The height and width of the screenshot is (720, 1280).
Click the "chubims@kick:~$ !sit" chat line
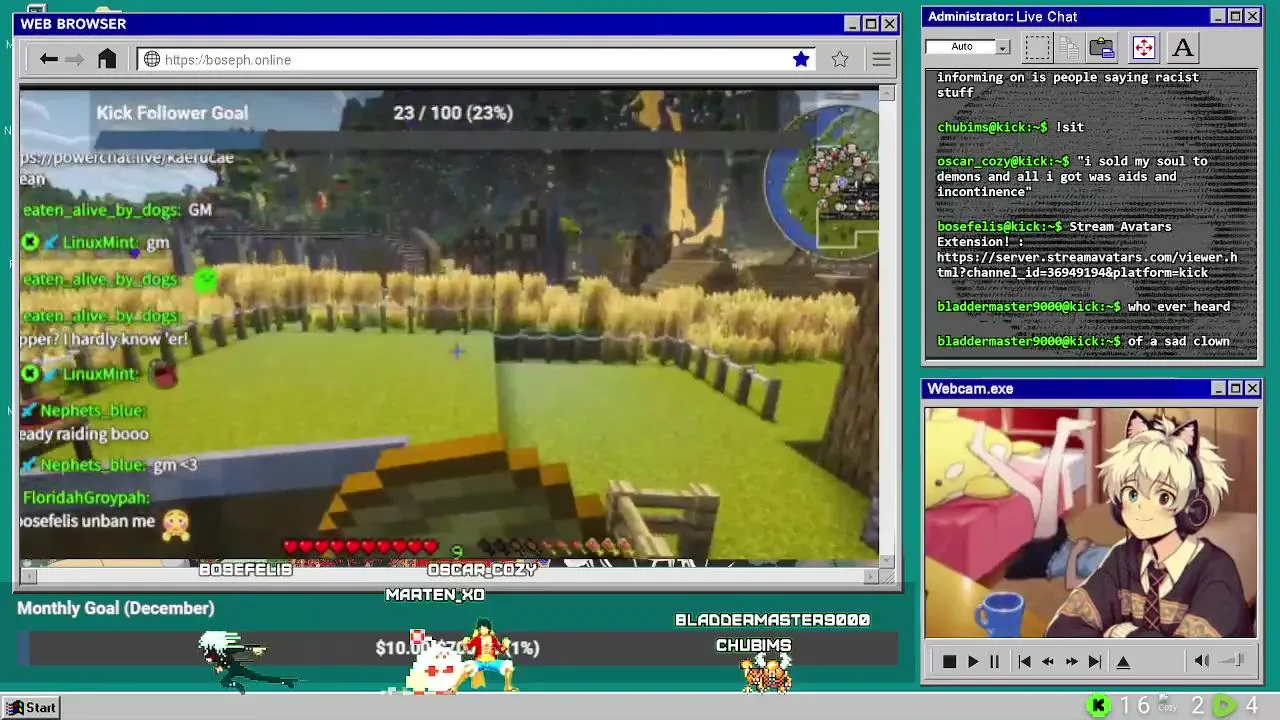coord(1010,127)
